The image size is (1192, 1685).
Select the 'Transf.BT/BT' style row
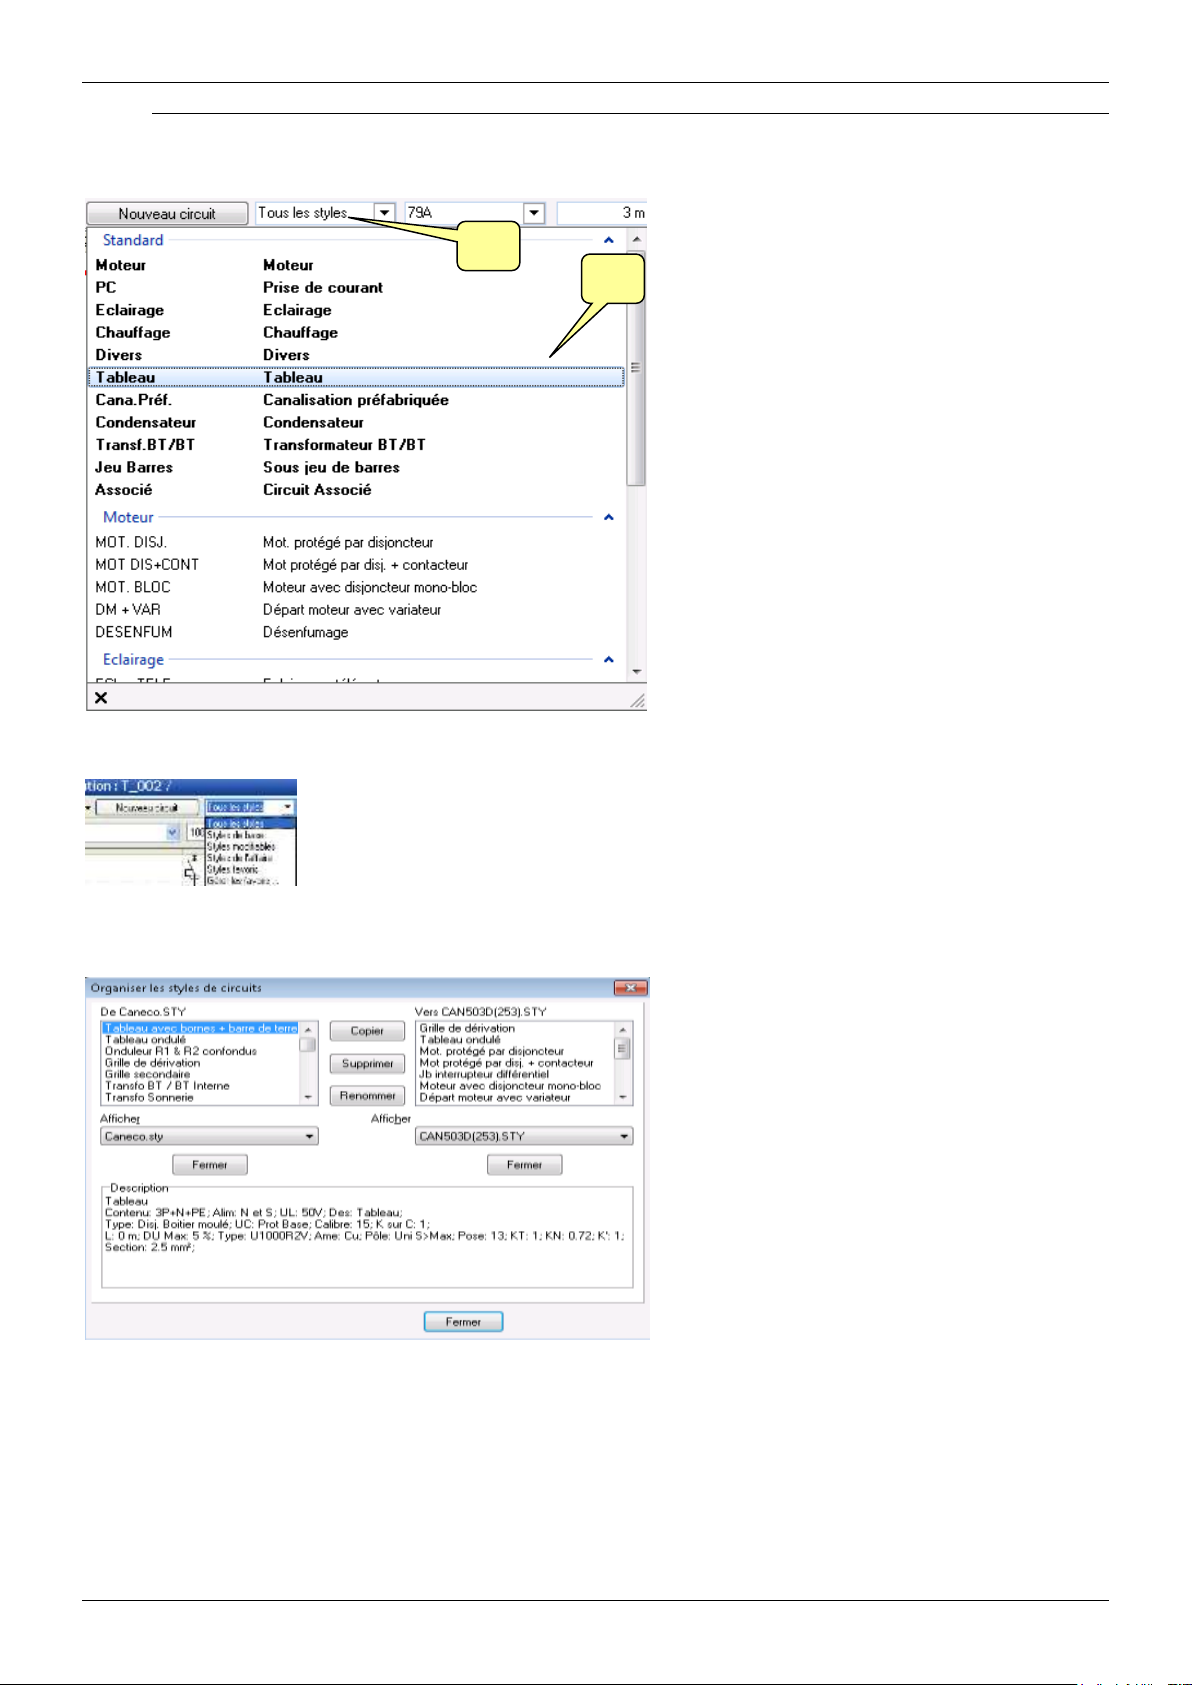[357, 445]
